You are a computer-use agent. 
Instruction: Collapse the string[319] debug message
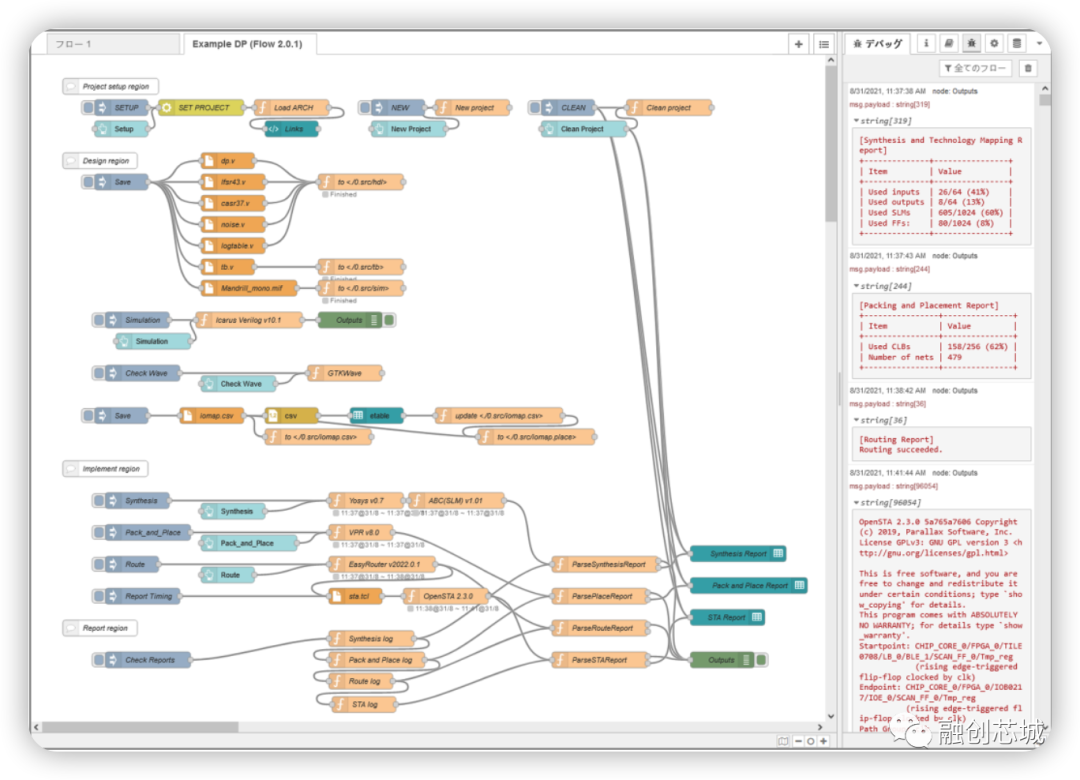[x=856, y=121]
